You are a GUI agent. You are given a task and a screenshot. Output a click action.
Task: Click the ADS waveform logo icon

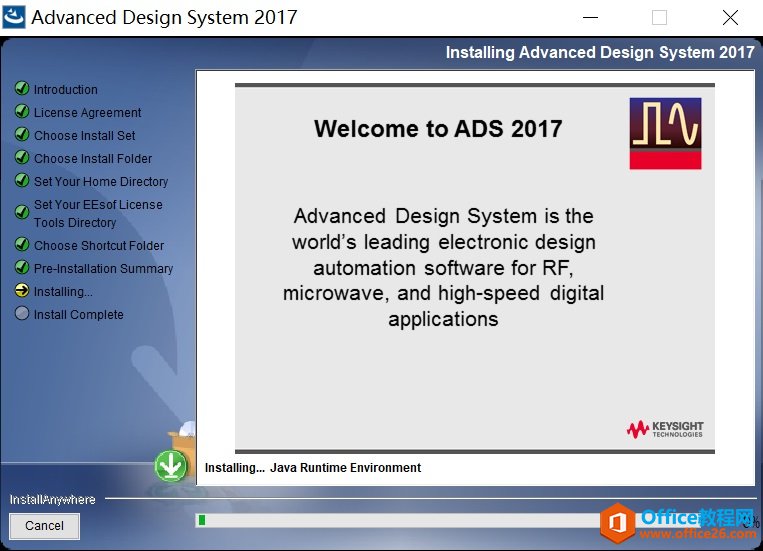(665, 133)
